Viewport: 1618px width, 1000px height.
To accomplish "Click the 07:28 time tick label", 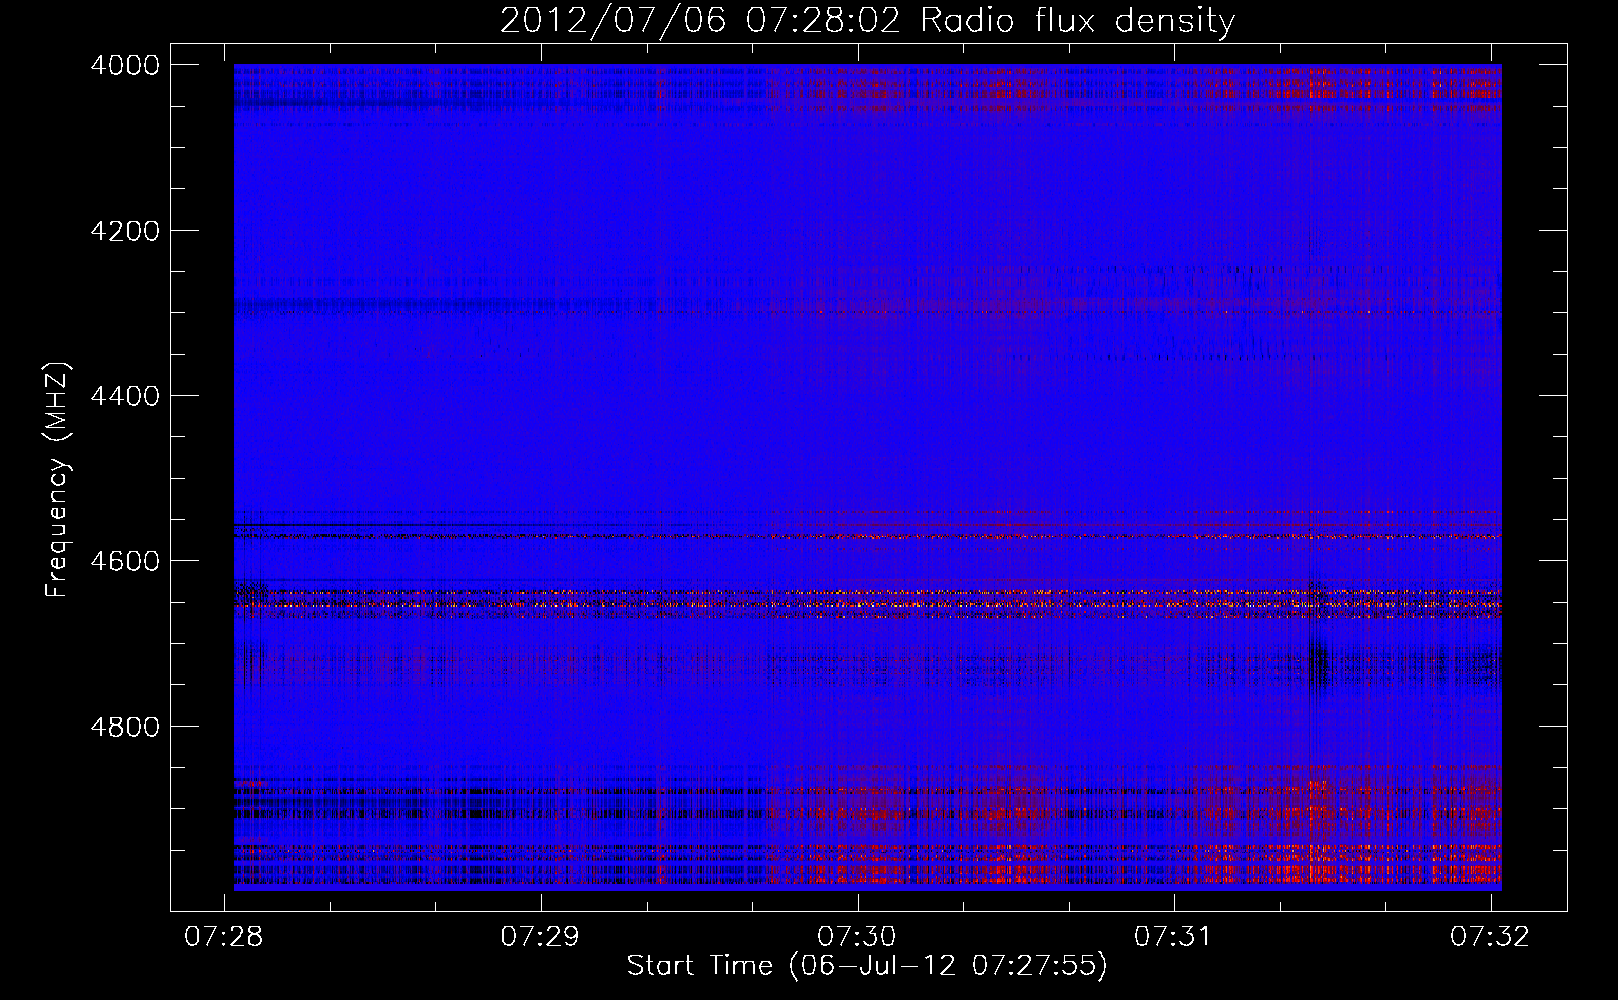I will click(x=224, y=936).
